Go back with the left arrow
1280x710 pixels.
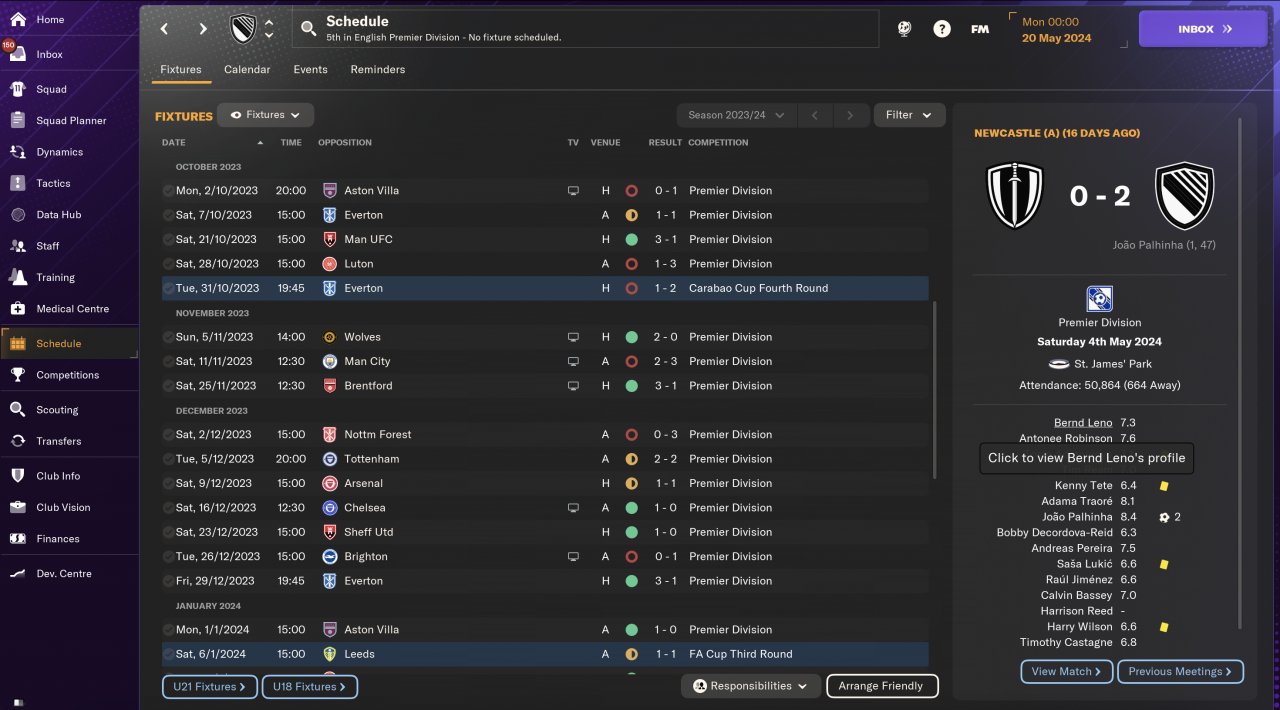(x=165, y=29)
